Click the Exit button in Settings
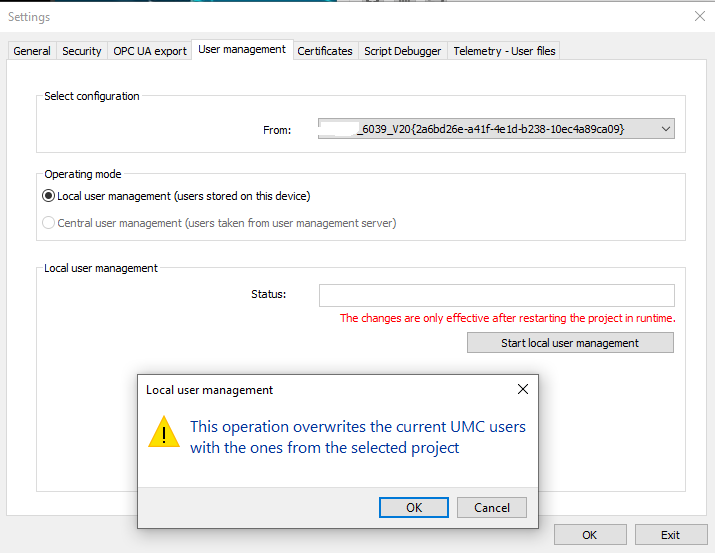 pos(670,535)
